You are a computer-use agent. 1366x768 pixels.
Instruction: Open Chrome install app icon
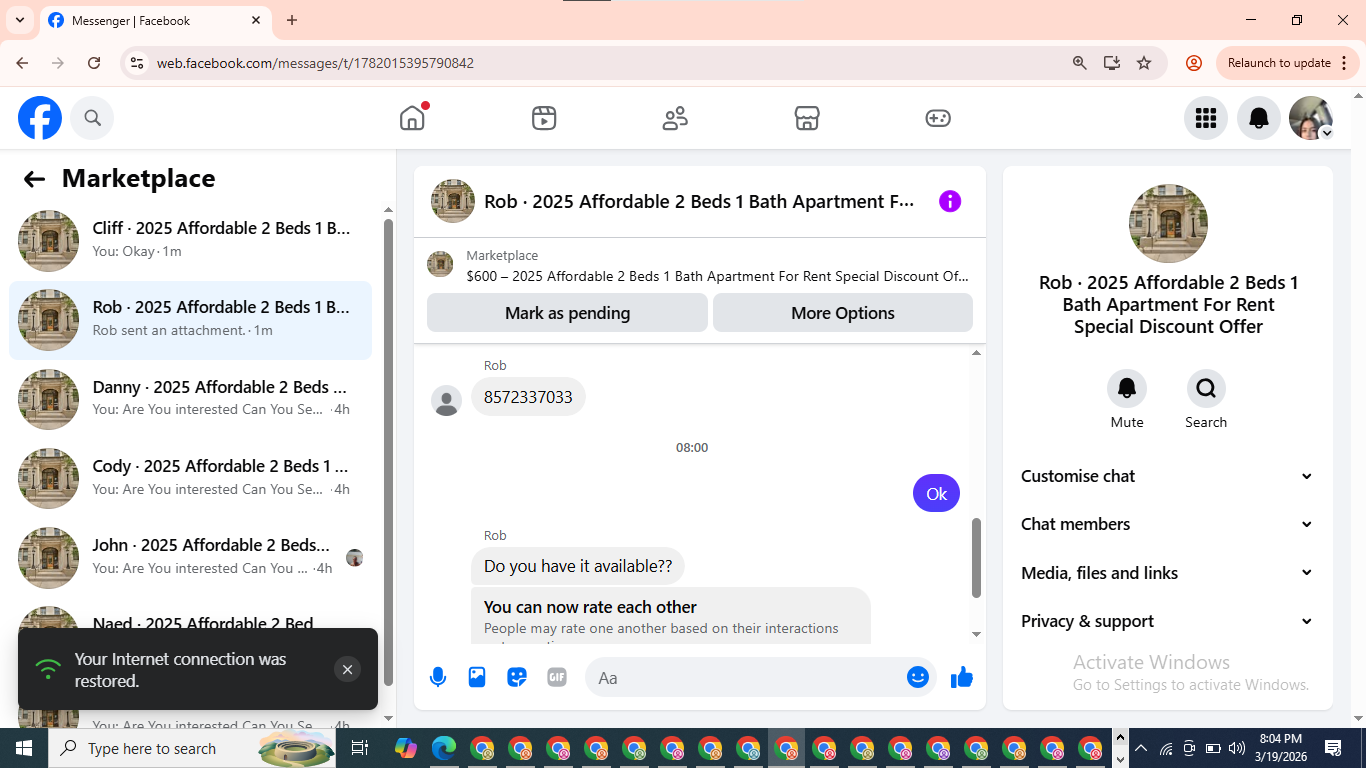[1112, 63]
